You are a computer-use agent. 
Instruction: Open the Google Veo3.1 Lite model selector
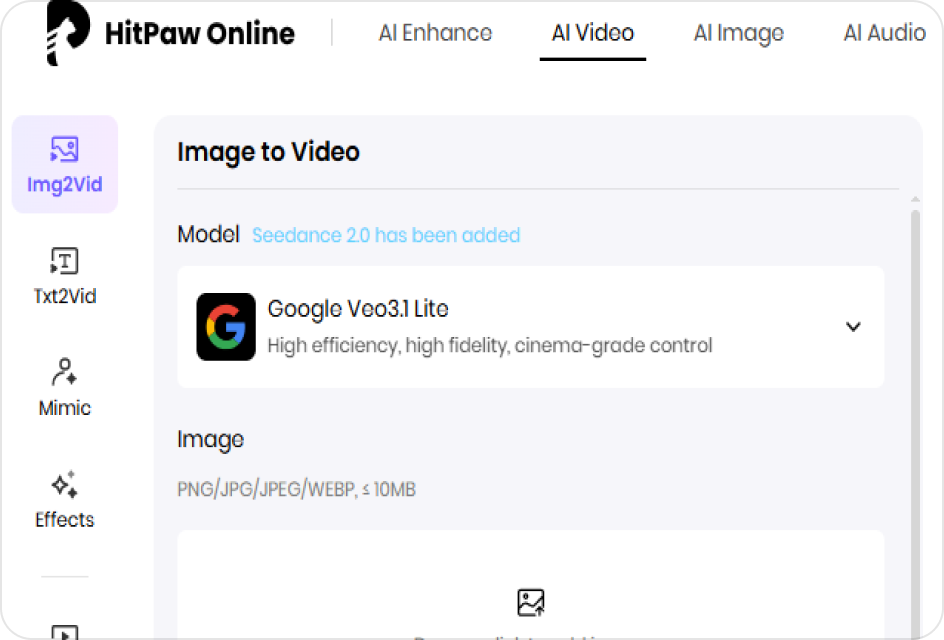click(x=530, y=327)
